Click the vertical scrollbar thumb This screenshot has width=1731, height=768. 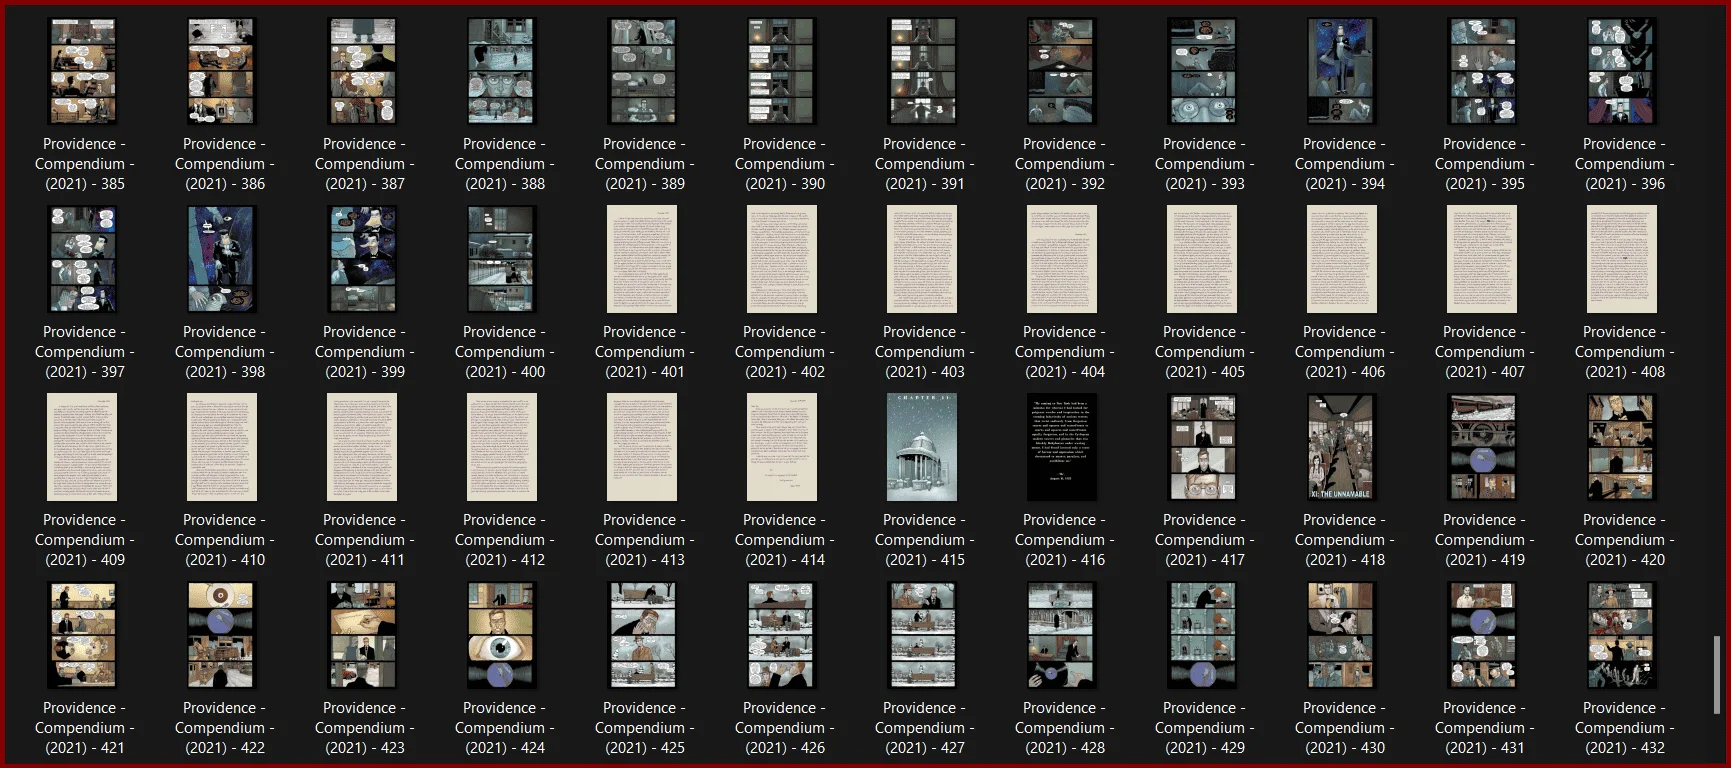1717,676
